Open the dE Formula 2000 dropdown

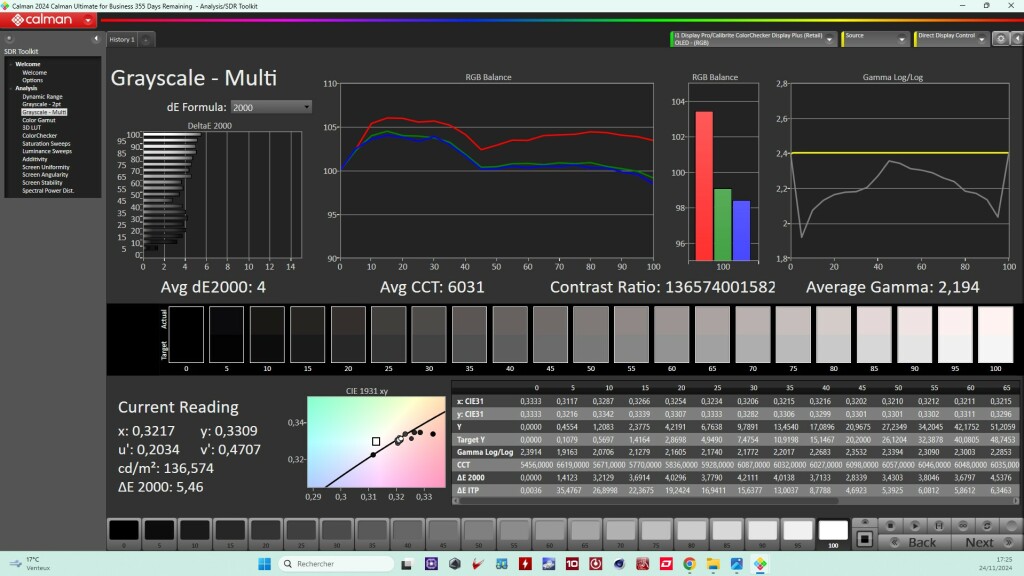click(271, 107)
